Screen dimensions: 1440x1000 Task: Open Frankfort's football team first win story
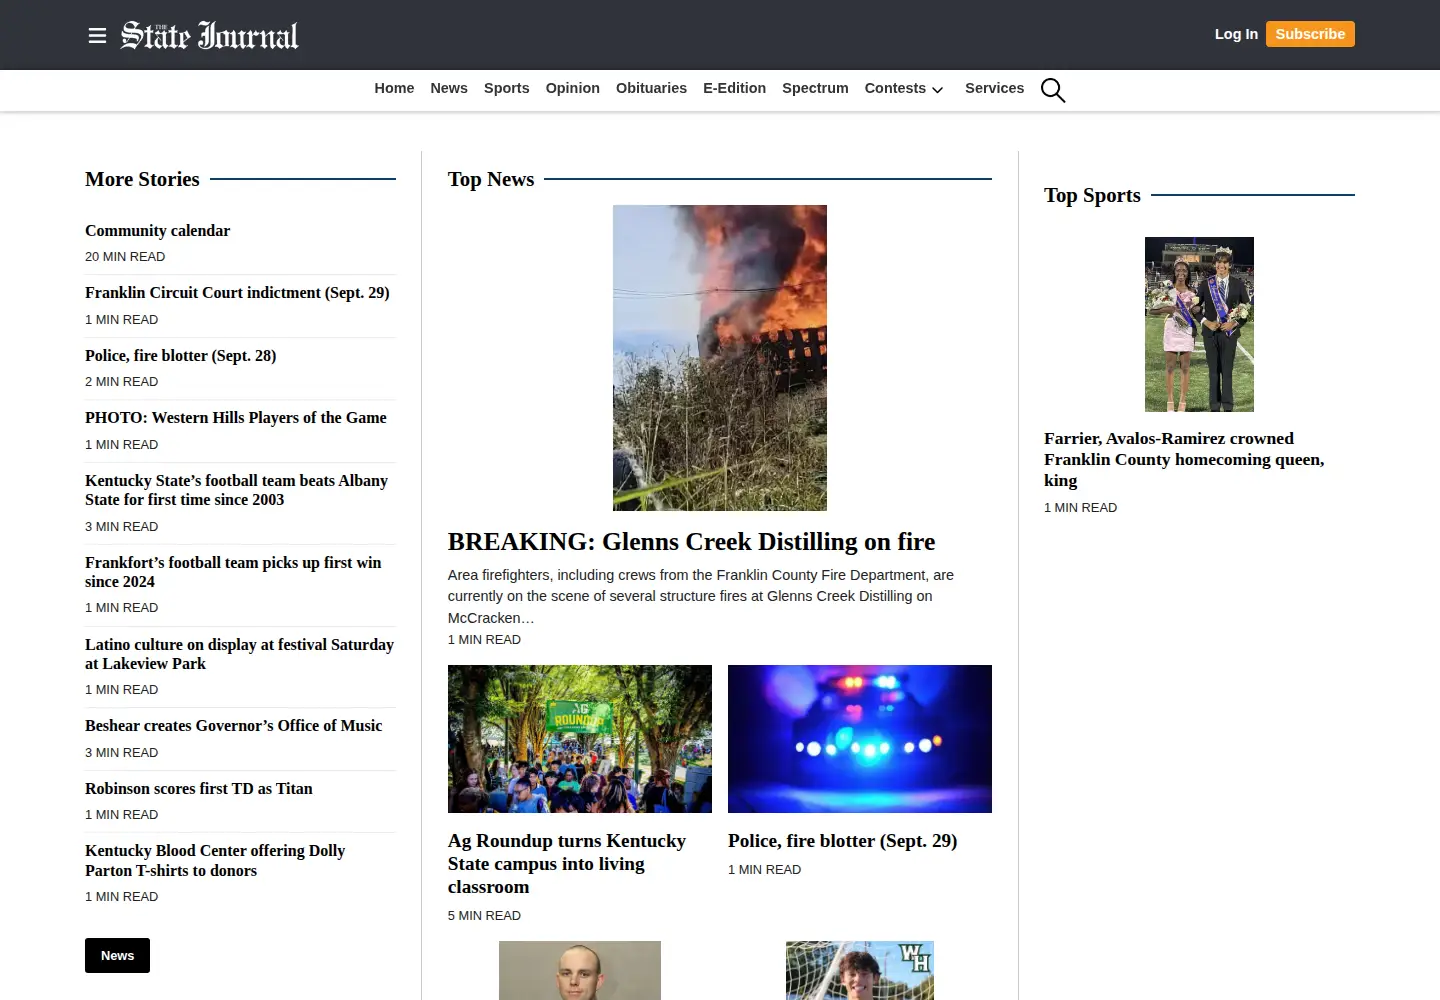click(233, 572)
